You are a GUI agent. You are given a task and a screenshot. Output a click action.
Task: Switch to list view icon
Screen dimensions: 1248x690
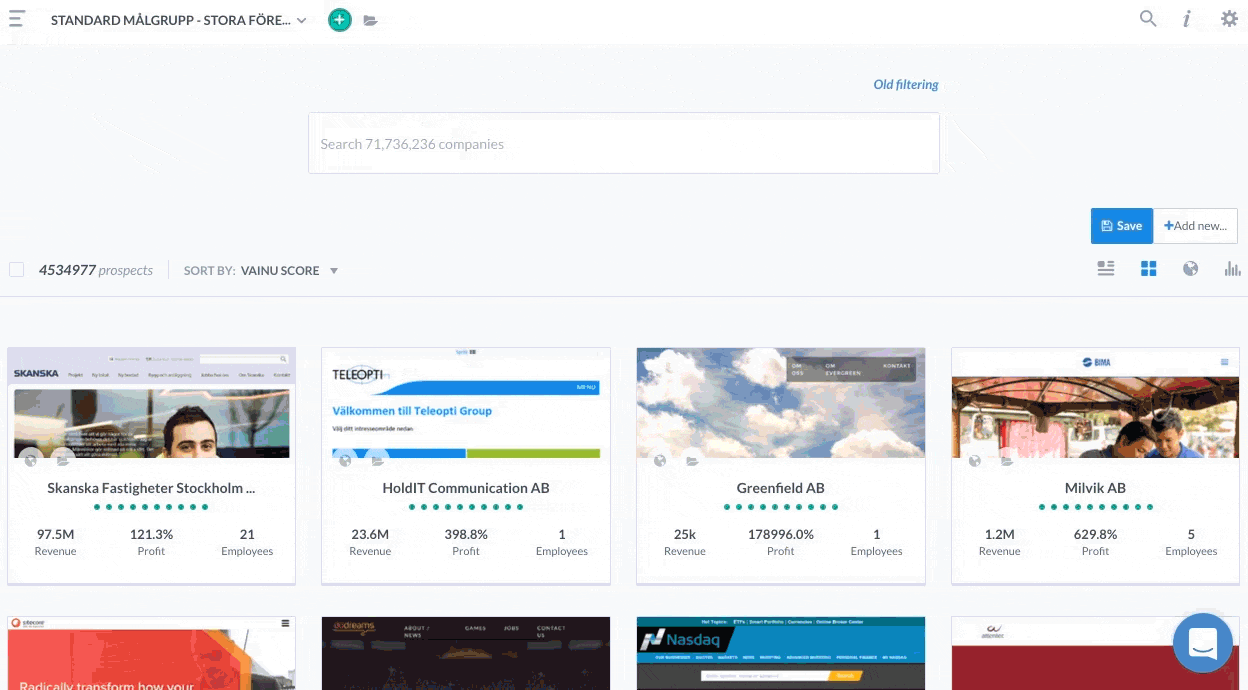click(1105, 269)
